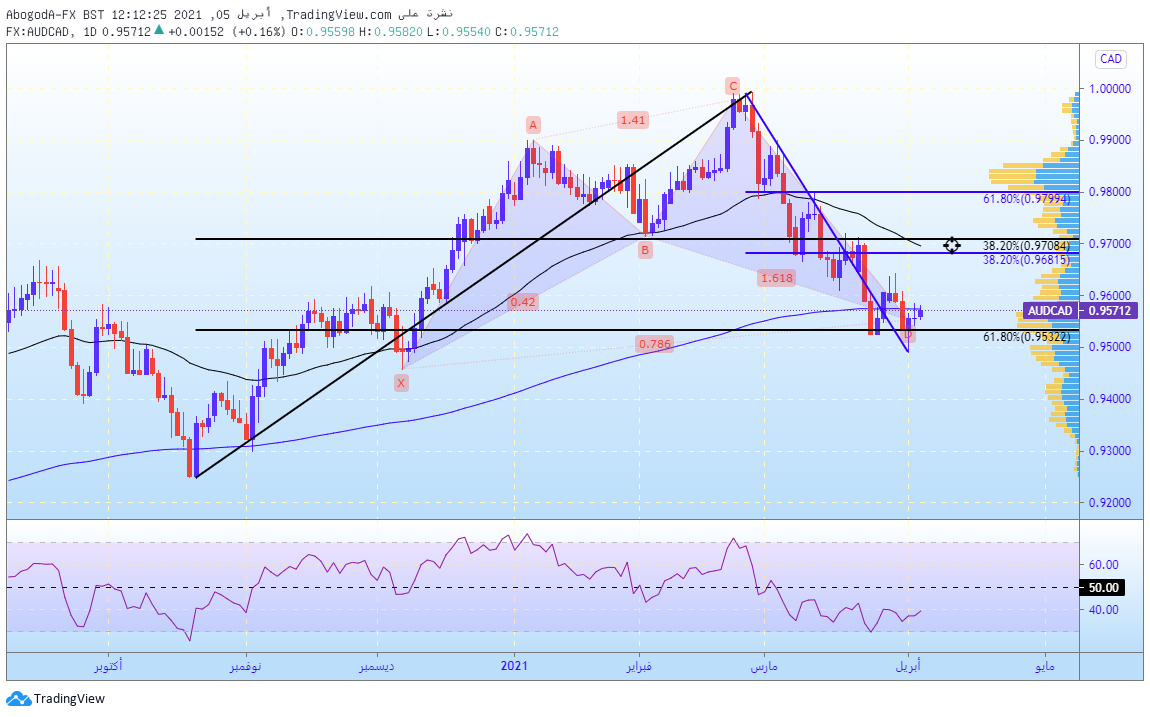The width and height of the screenshot is (1150, 717).
Task: Click the مايو time axis label
Action: (x=1044, y=666)
